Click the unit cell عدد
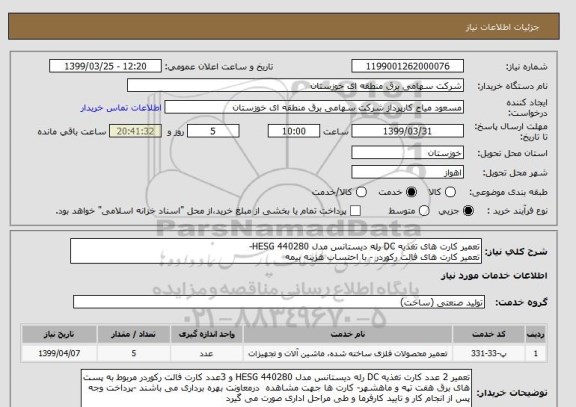Image resolution: width=576 pixels, height=407 pixels. pyautogui.click(x=206, y=353)
